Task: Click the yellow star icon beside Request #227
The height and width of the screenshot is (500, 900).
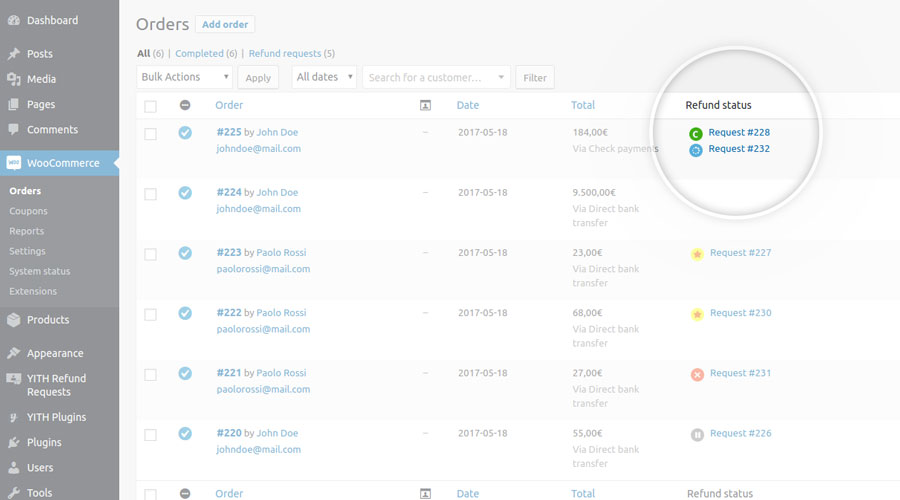Action: (697, 254)
